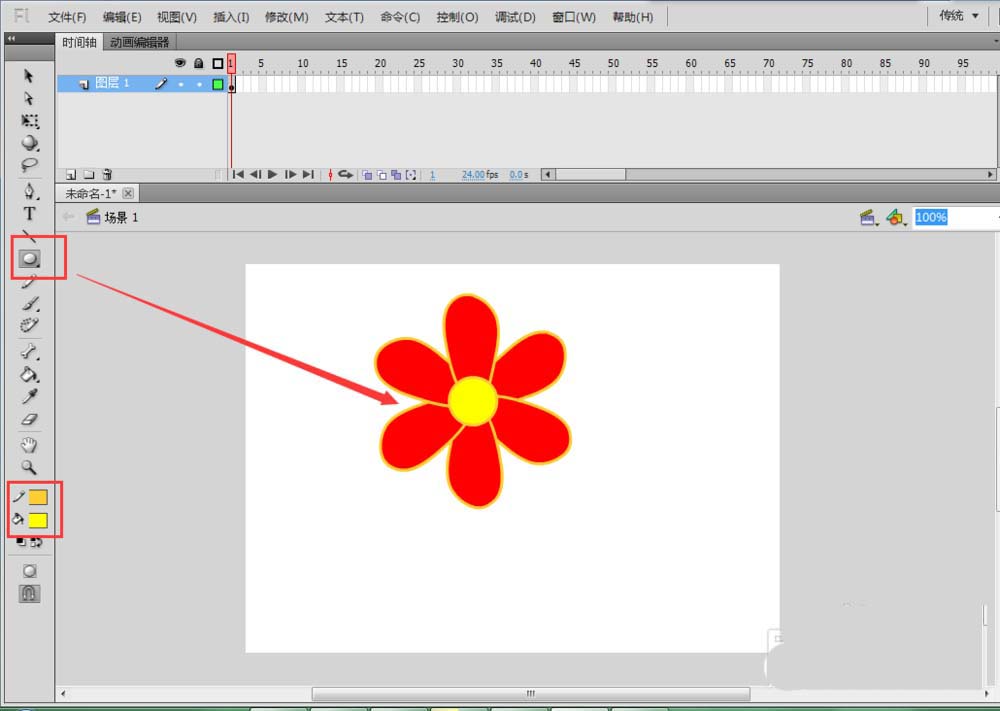
Task: Switch to the 动画编辑器 tab
Action: point(140,42)
